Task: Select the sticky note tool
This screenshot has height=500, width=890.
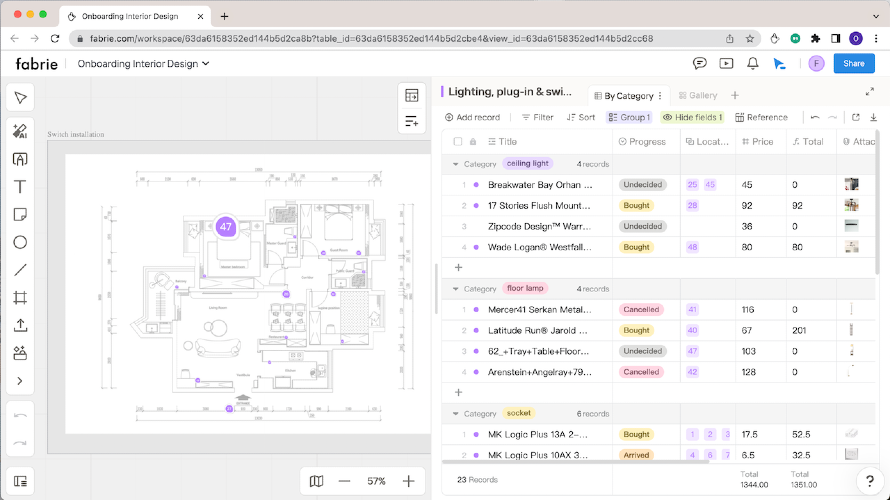Action: point(20,215)
